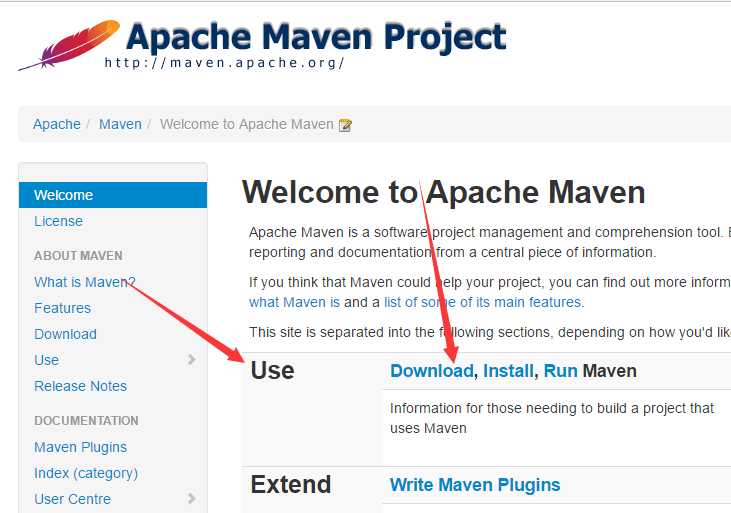Open Features in the sidebar
This screenshot has width=731, height=513.
pyautogui.click(x=62, y=308)
